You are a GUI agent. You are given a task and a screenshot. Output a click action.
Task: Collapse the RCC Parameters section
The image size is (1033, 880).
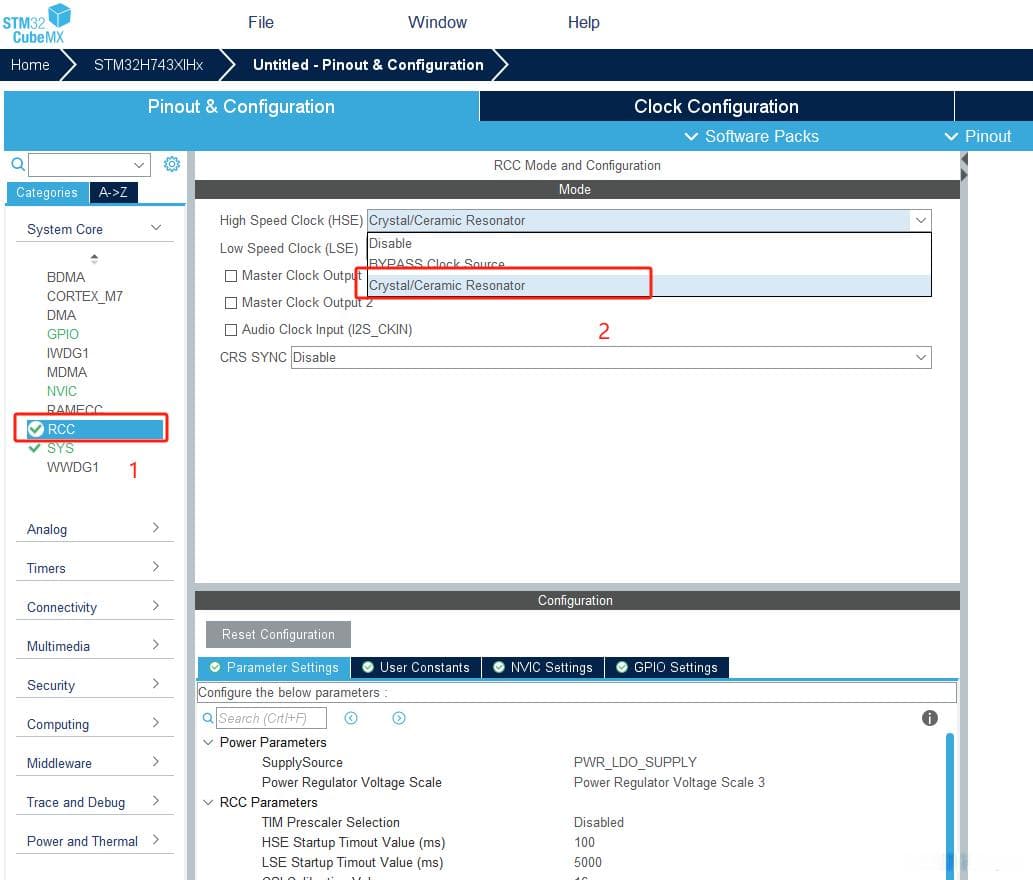click(208, 802)
